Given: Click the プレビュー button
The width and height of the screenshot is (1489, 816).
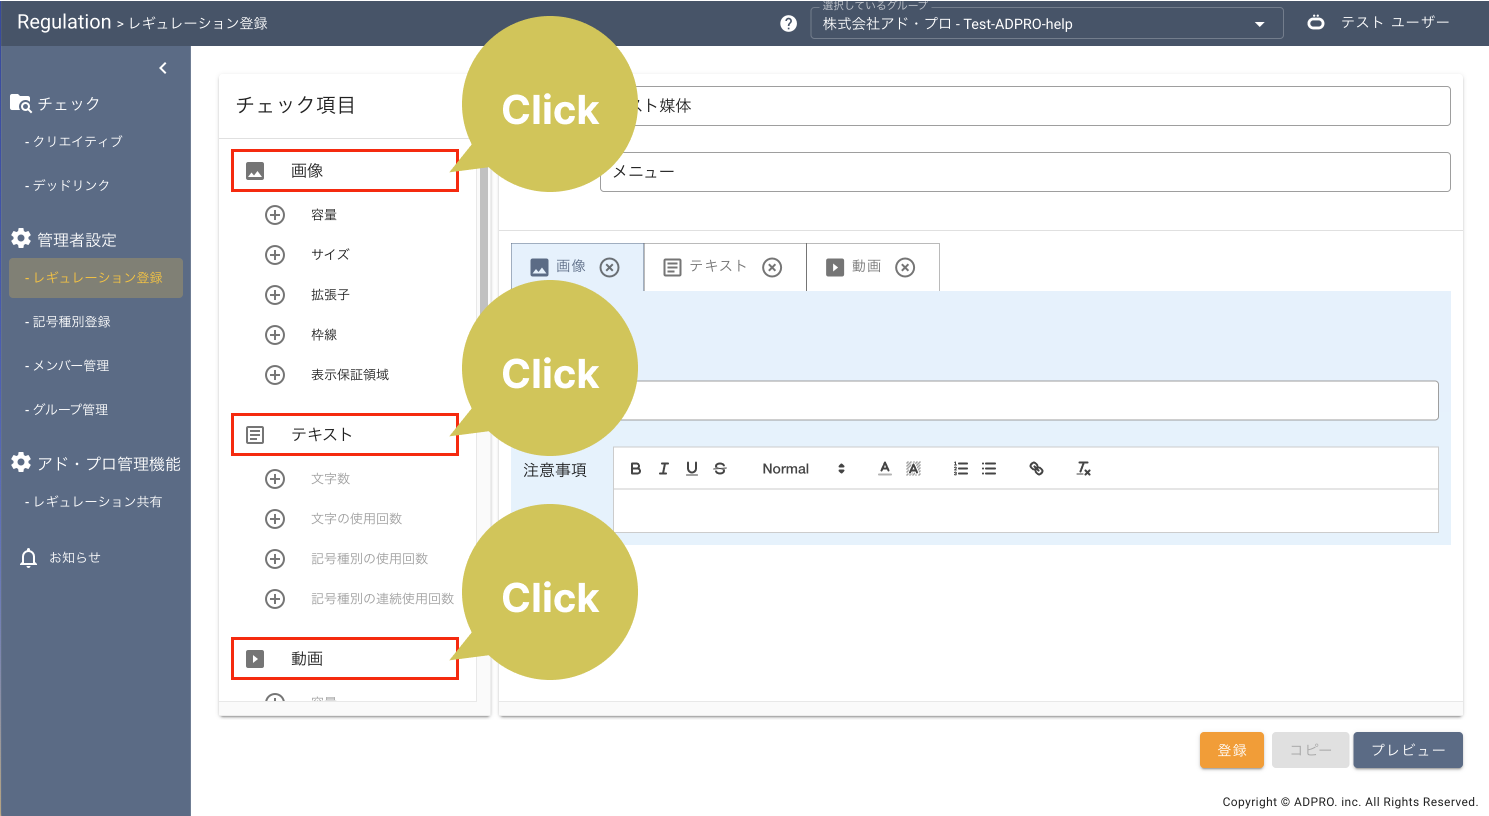Looking at the screenshot, I should coord(1407,750).
